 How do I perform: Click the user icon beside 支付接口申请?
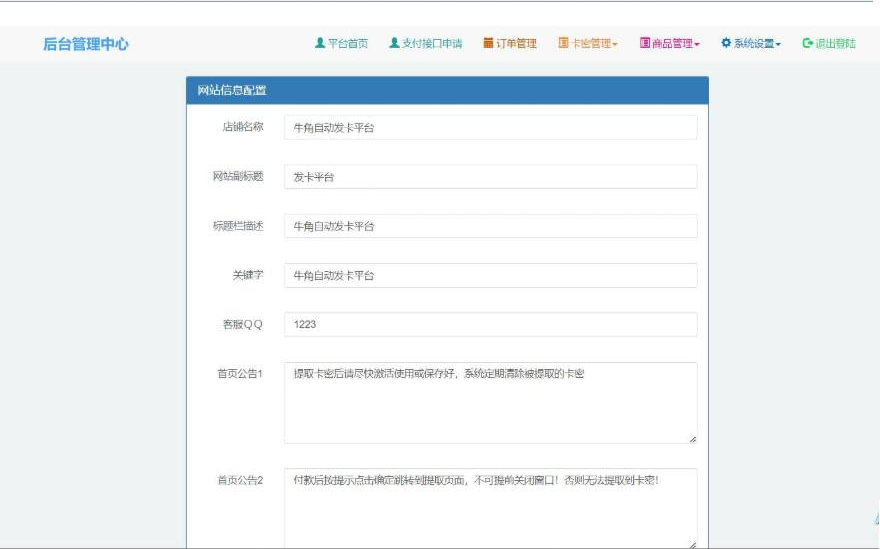tap(394, 43)
